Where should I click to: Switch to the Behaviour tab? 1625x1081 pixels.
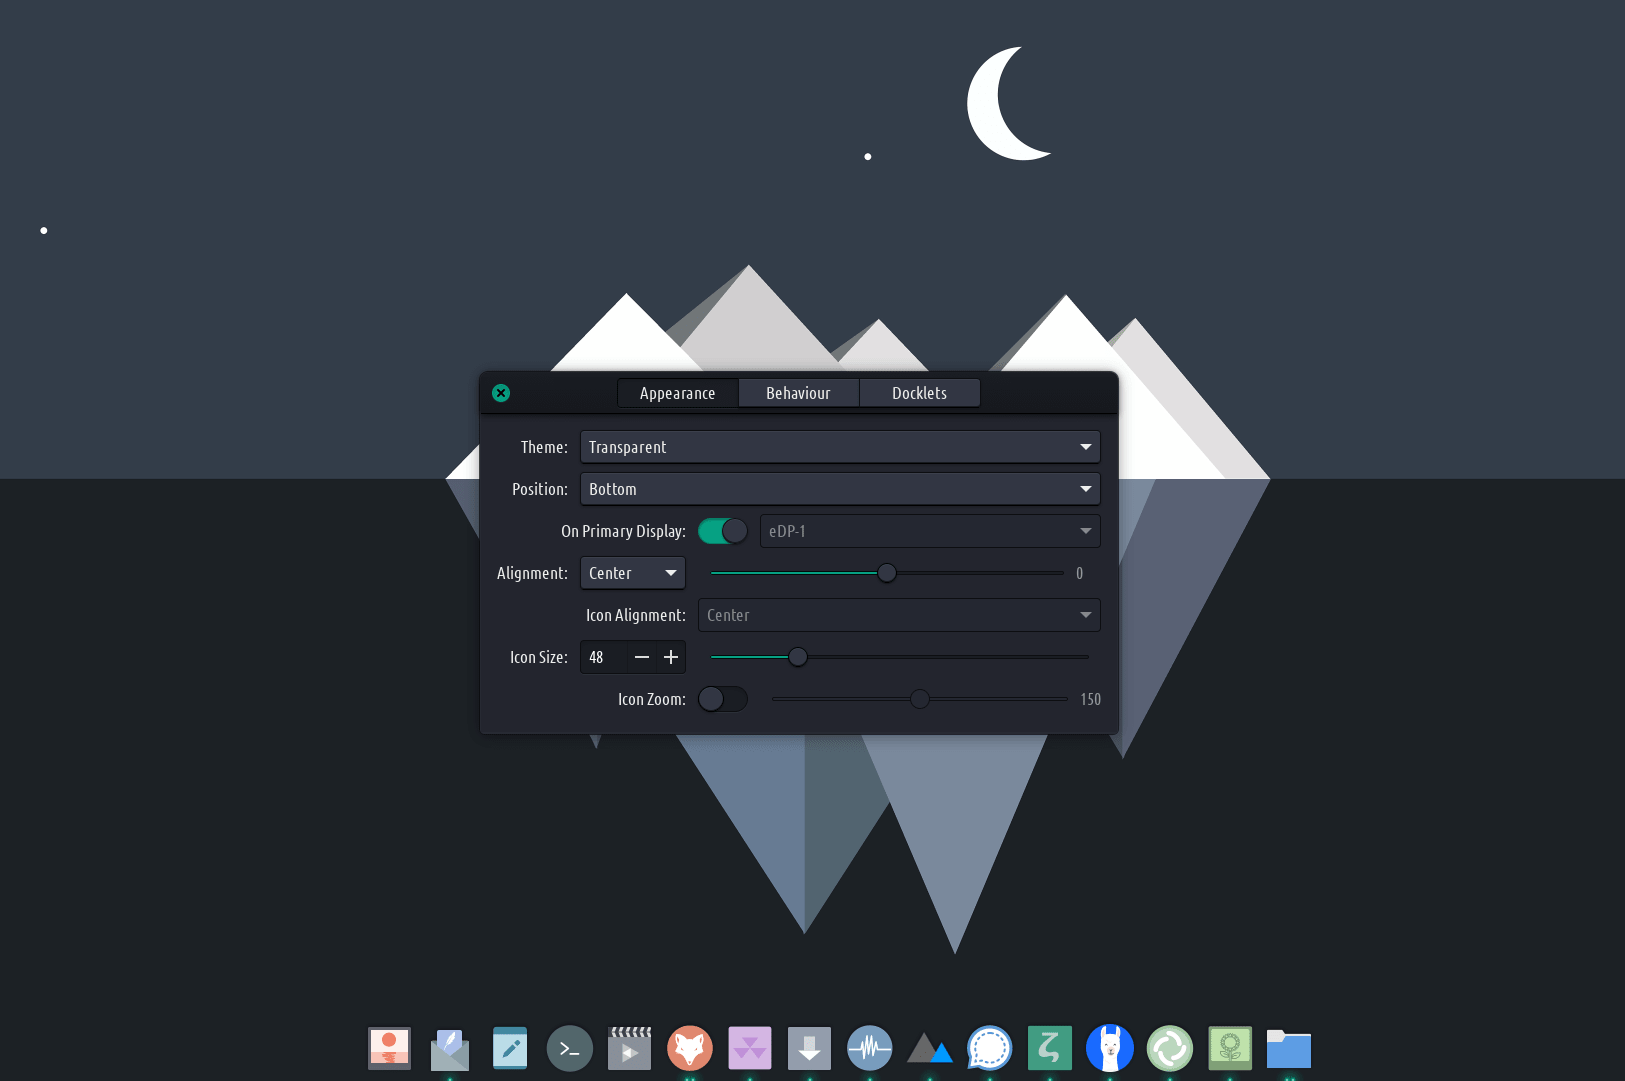pos(798,393)
